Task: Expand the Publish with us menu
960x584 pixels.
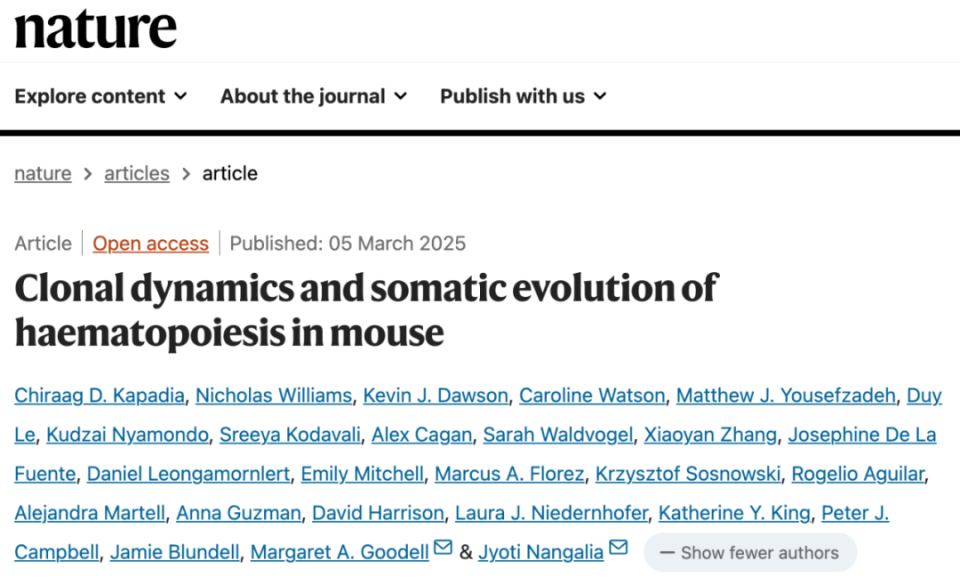Action: [523, 96]
